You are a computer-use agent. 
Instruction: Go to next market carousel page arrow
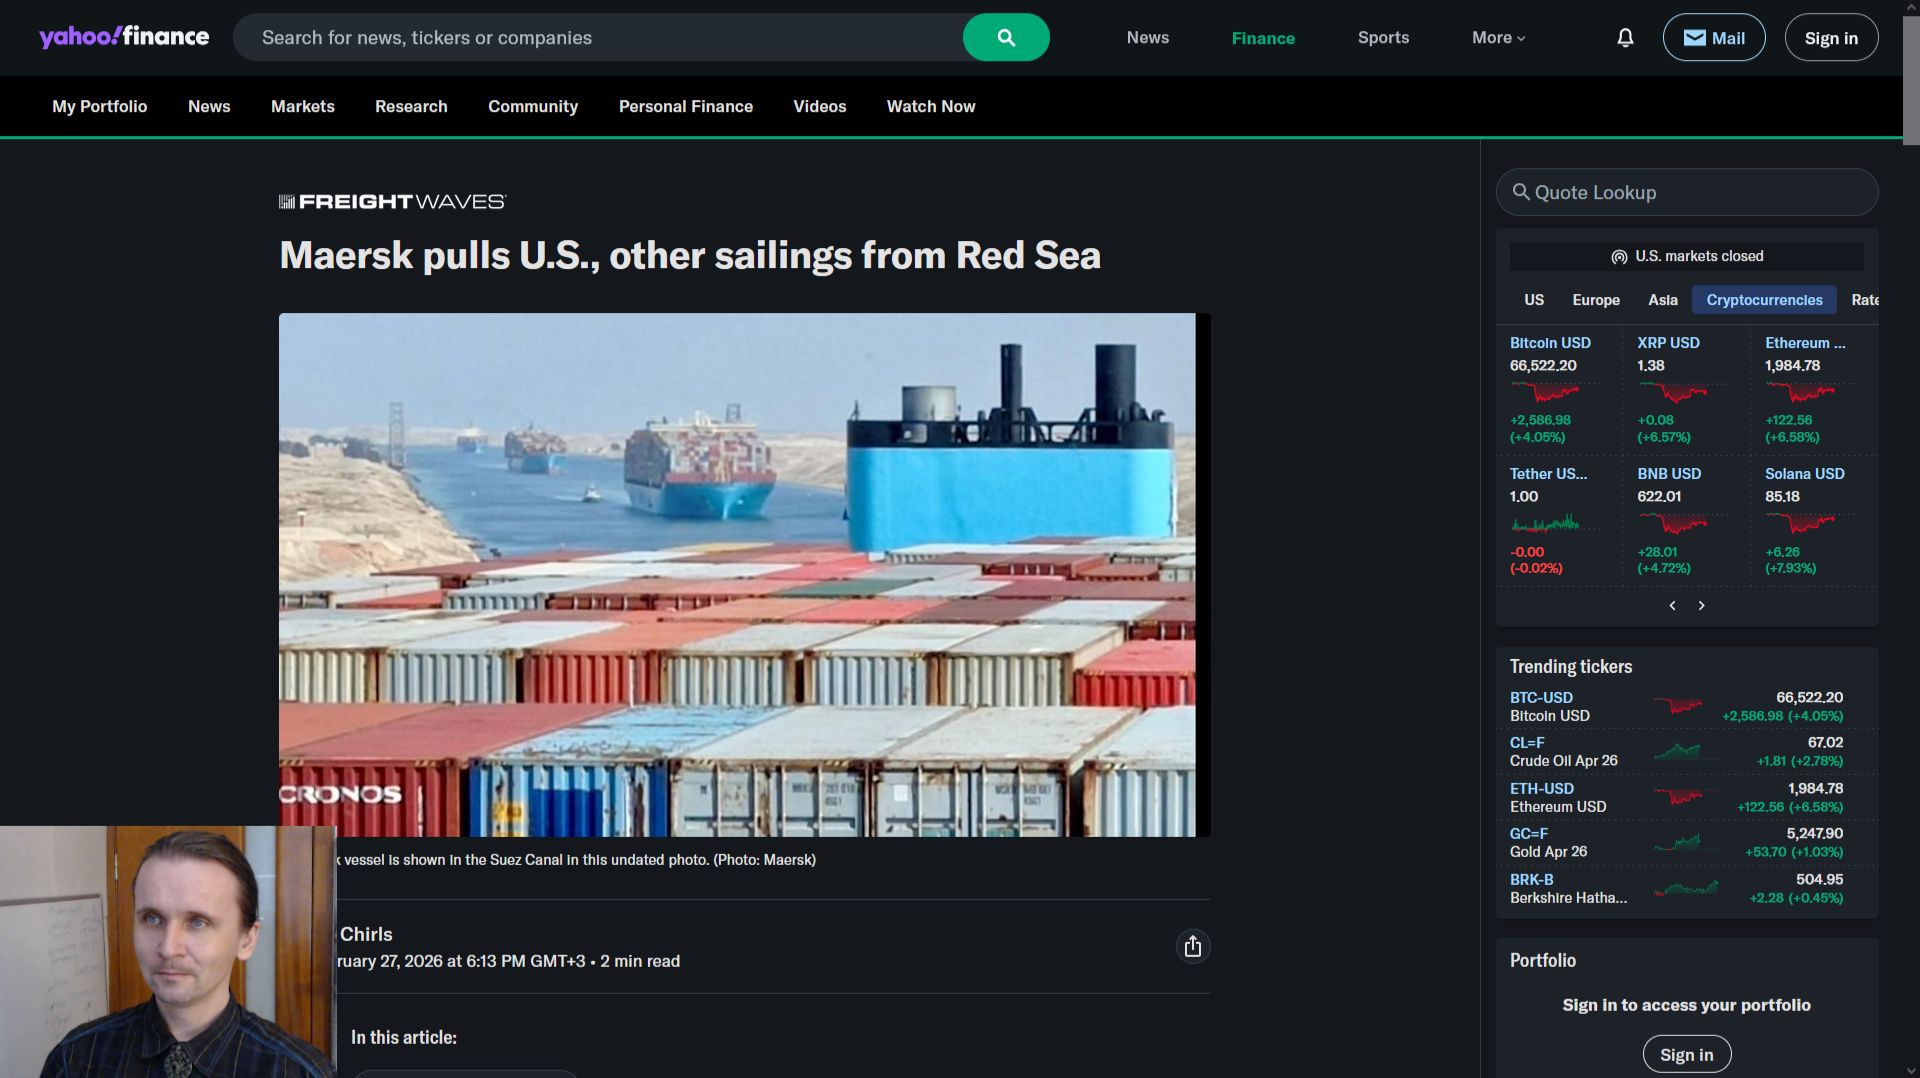[1701, 605]
